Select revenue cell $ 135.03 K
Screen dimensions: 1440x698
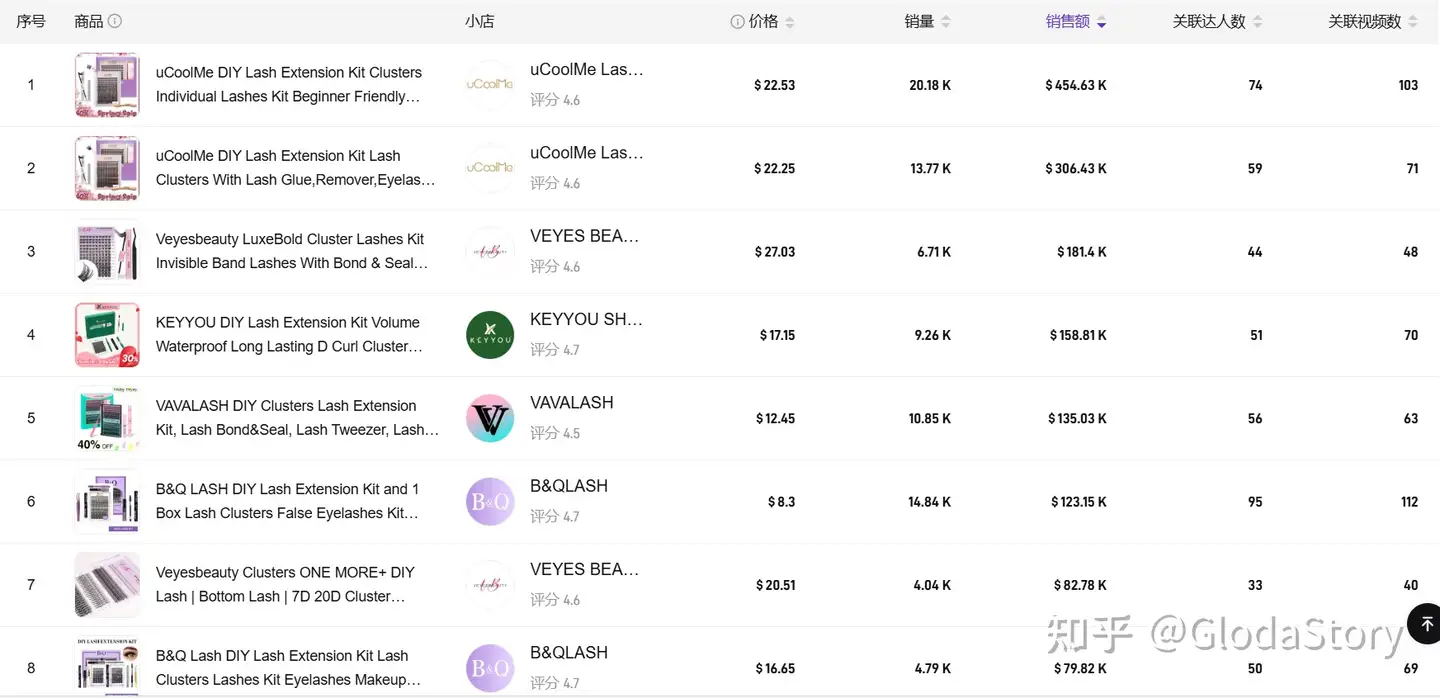tap(1077, 419)
